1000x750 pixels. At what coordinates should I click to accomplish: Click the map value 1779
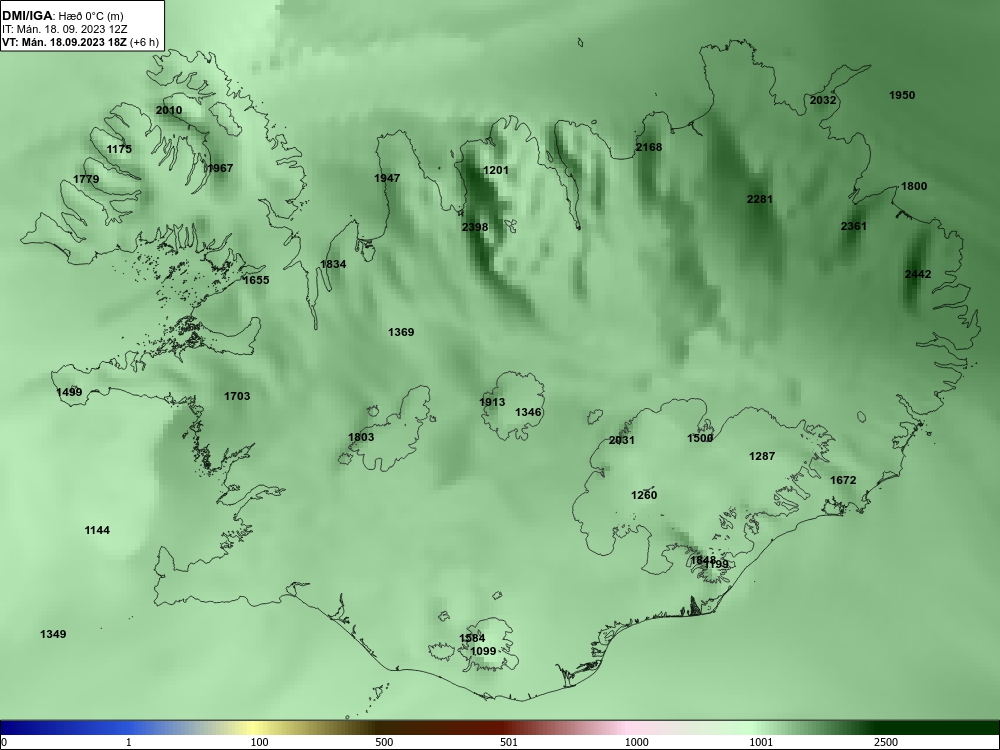click(86, 179)
